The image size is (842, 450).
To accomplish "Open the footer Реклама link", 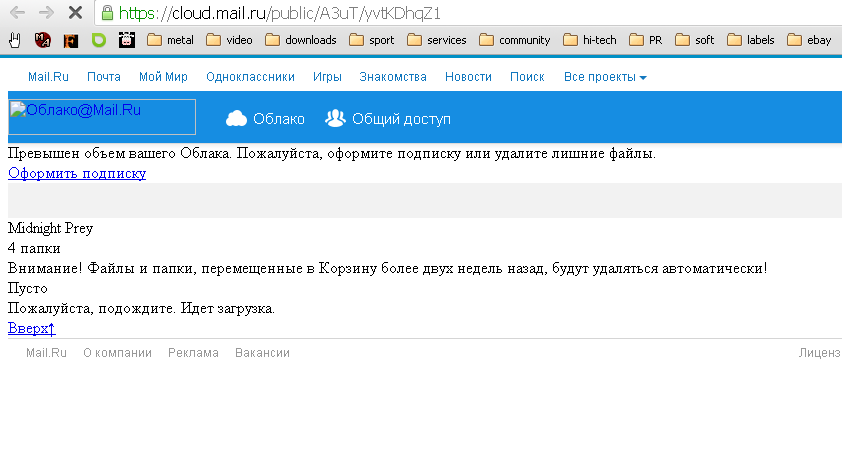I will pyautogui.click(x=193, y=353).
